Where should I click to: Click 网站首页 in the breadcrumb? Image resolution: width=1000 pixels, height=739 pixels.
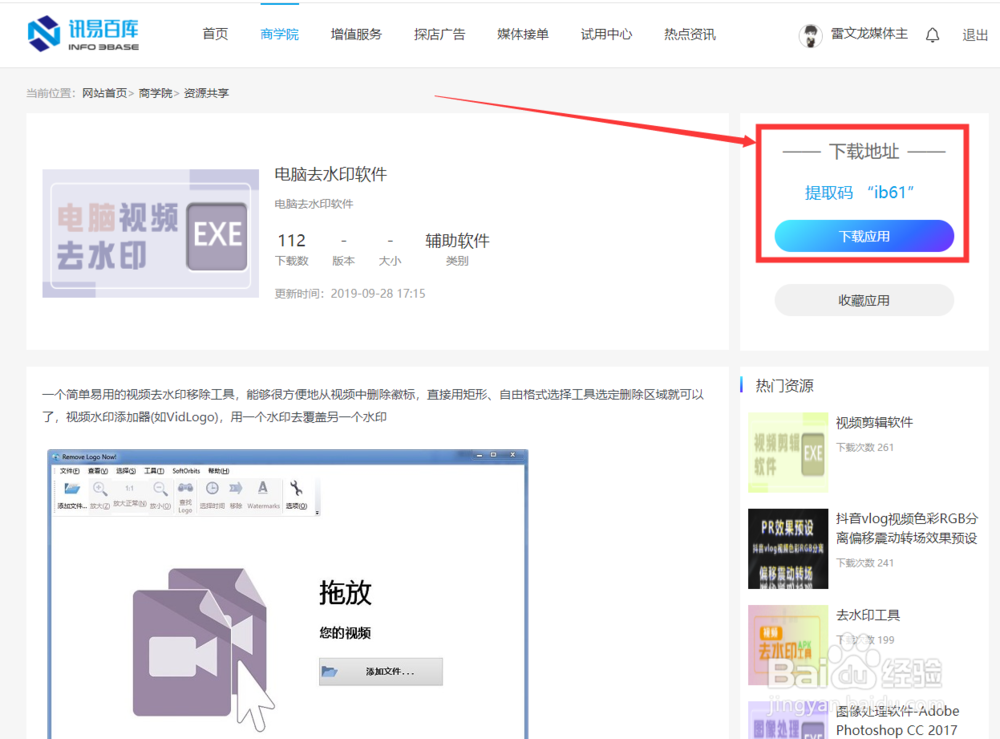tap(105, 93)
